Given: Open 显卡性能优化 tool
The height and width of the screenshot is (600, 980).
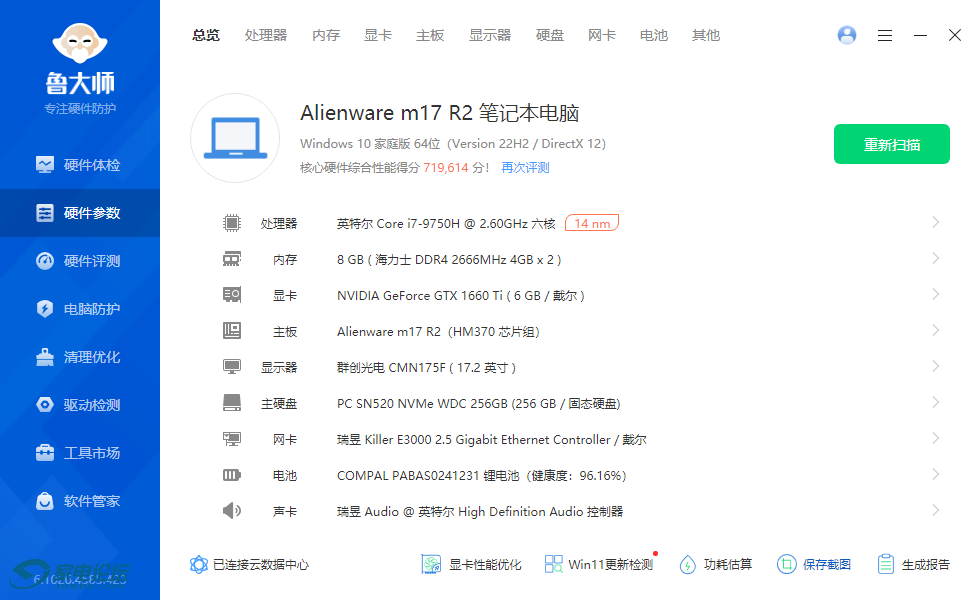Looking at the screenshot, I should tap(471, 565).
